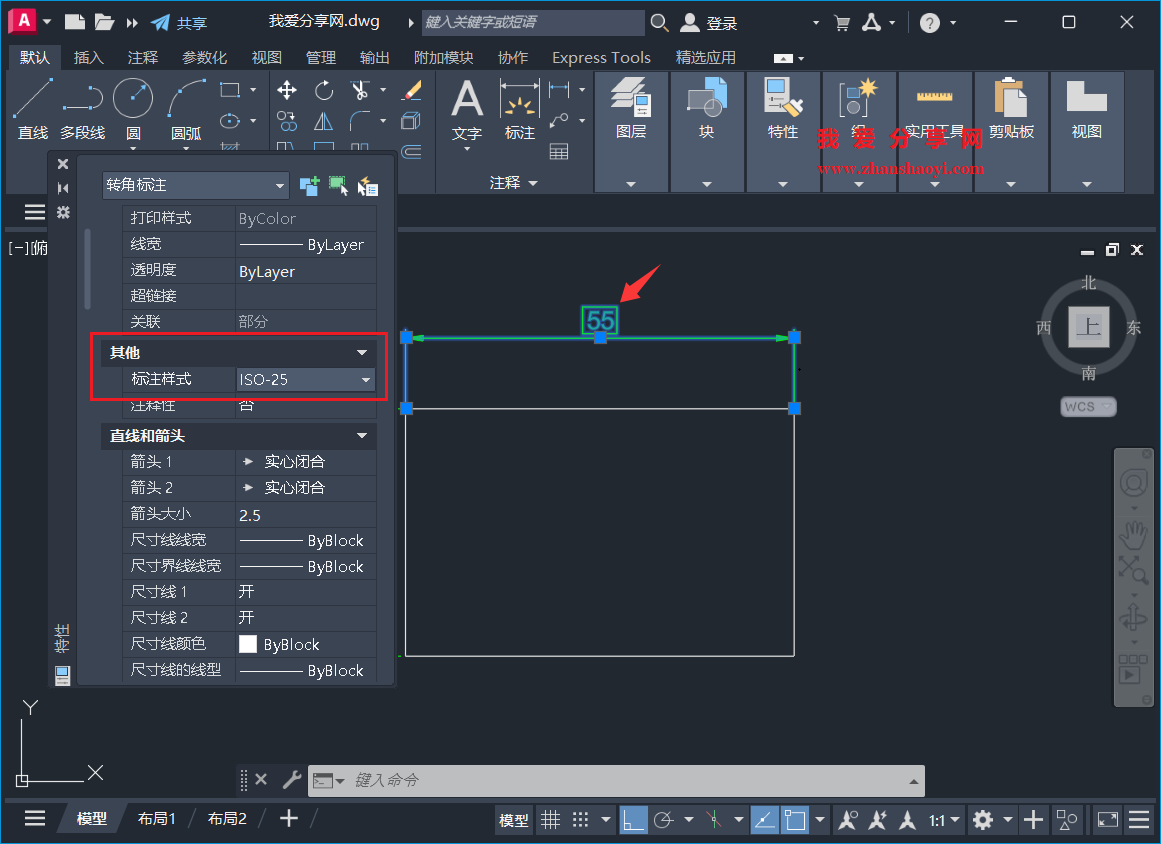Toggle object snap tracking in status bar
The width and height of the screenshot is (1161, 844).
pyautogui.click(x=764, y=820)
